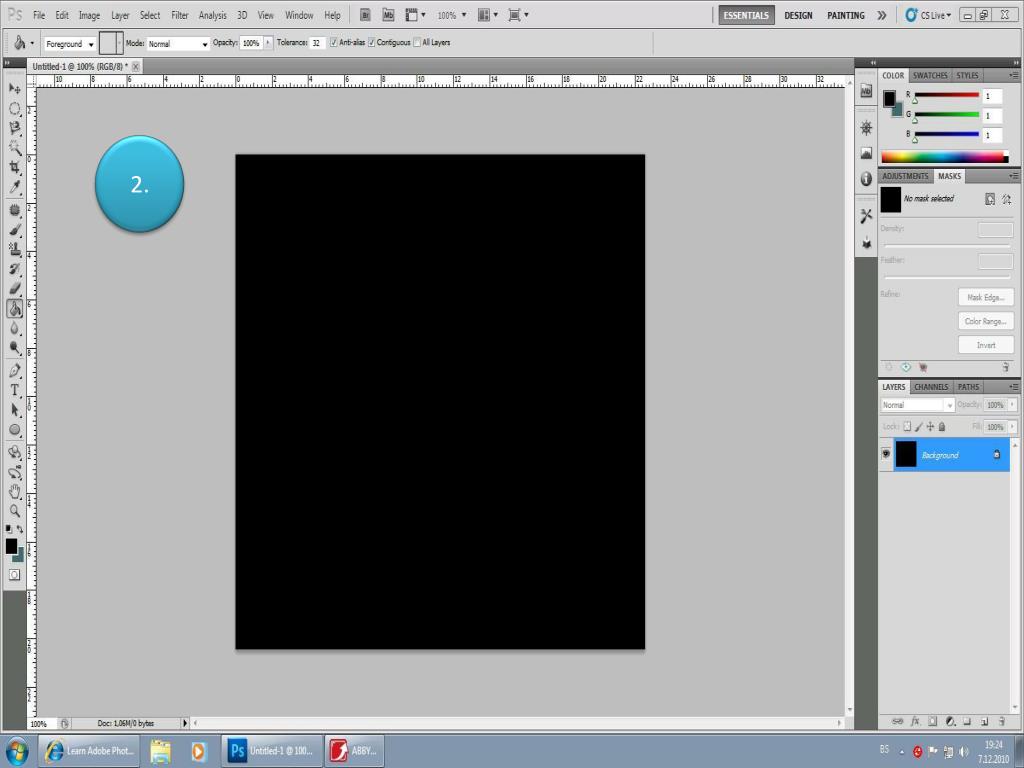The height and width of the screenshot is (768, 1024).
Task: Open the CS Live dropdown
Action: coord(929,15)
